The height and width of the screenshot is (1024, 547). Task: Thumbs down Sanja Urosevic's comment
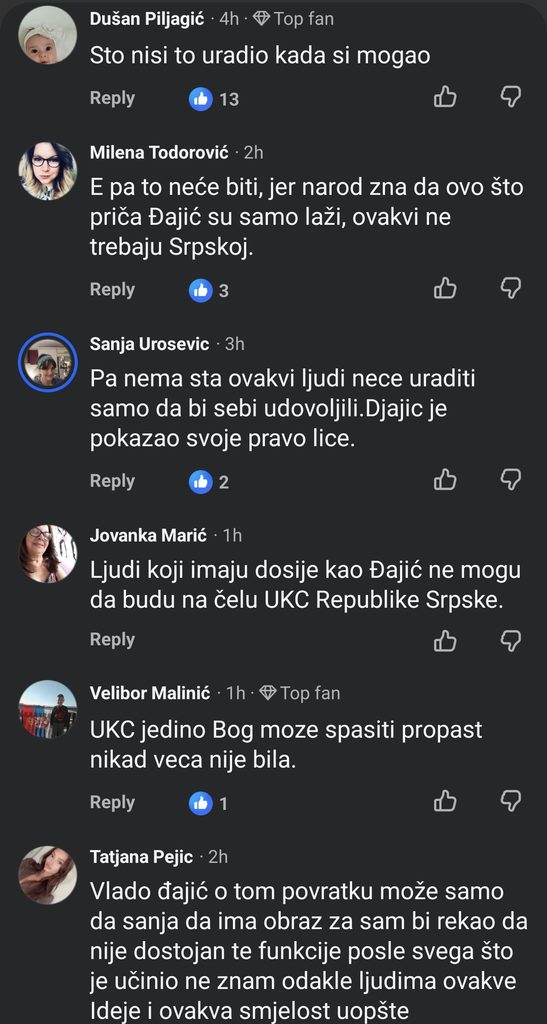click(x=510, y=479)
